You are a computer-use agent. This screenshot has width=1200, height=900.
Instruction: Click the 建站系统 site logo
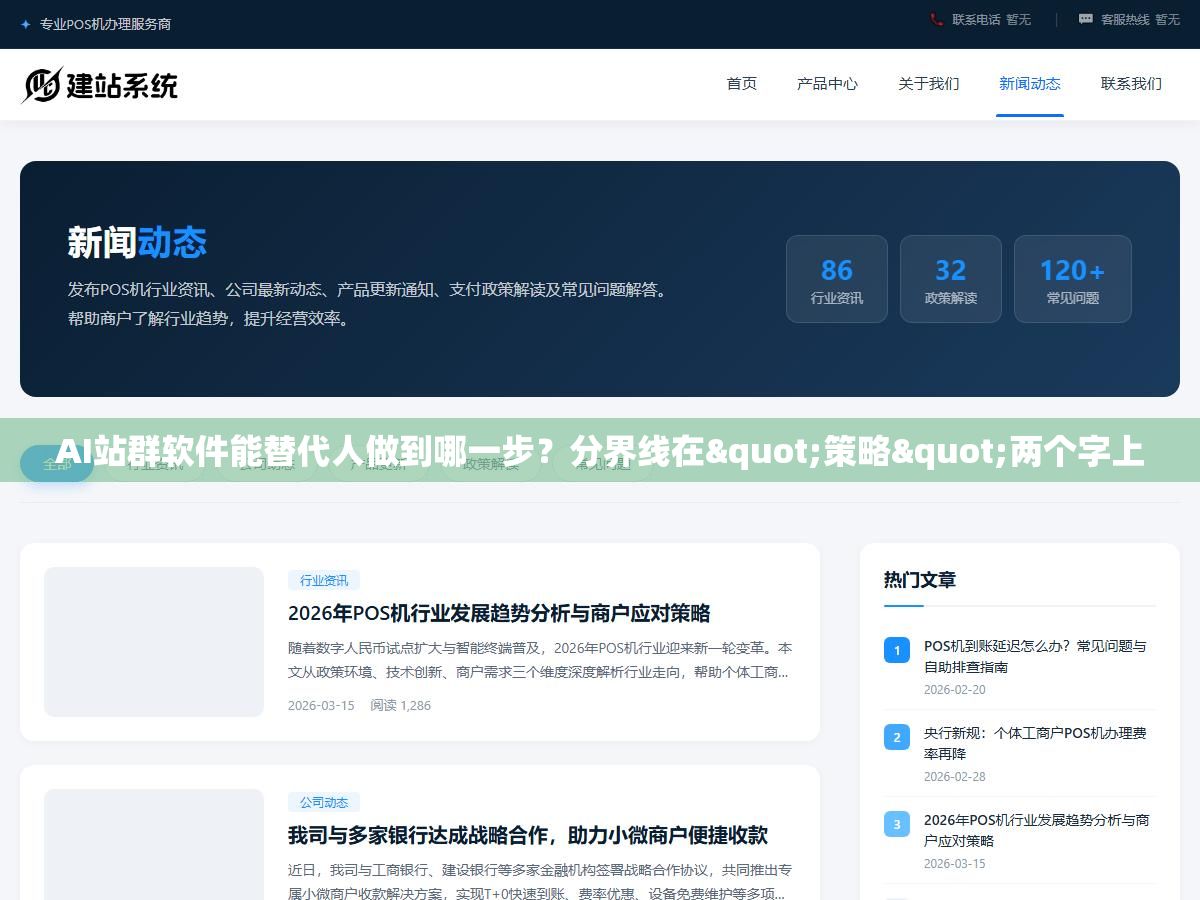point(99,85)
